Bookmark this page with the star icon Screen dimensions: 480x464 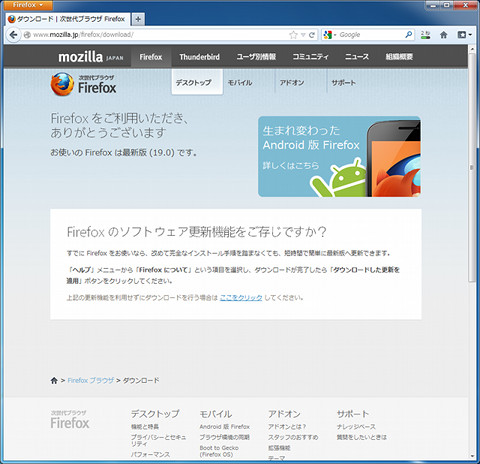pos(293,35)
